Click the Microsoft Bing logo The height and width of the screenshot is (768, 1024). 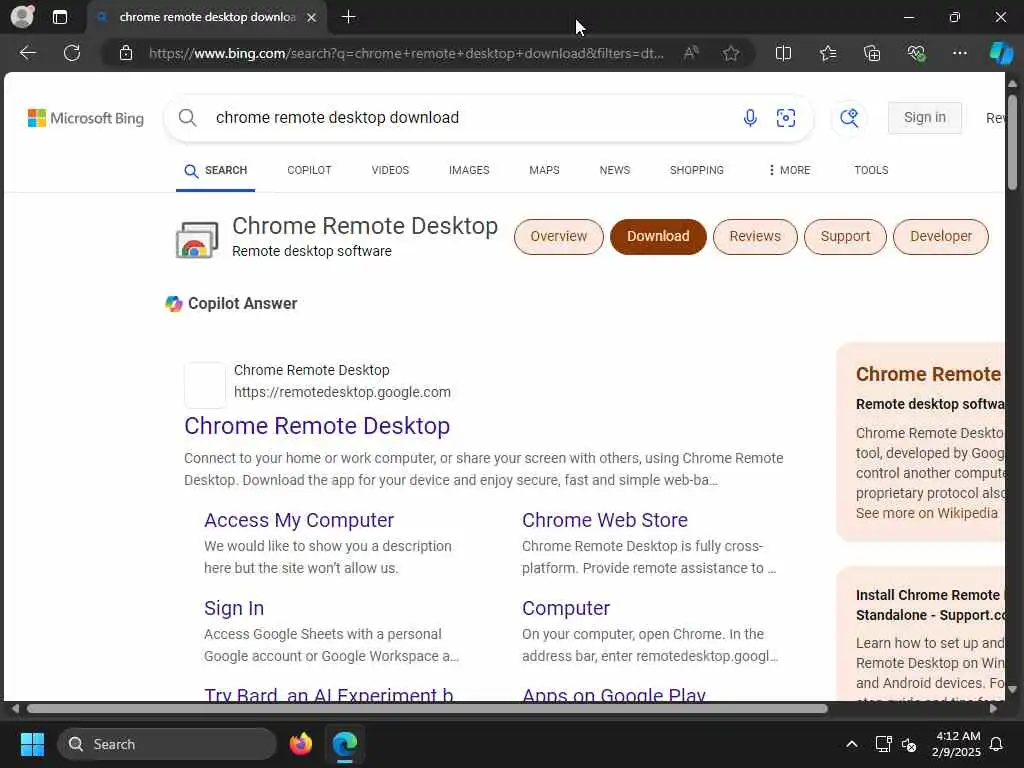(86, 118)
